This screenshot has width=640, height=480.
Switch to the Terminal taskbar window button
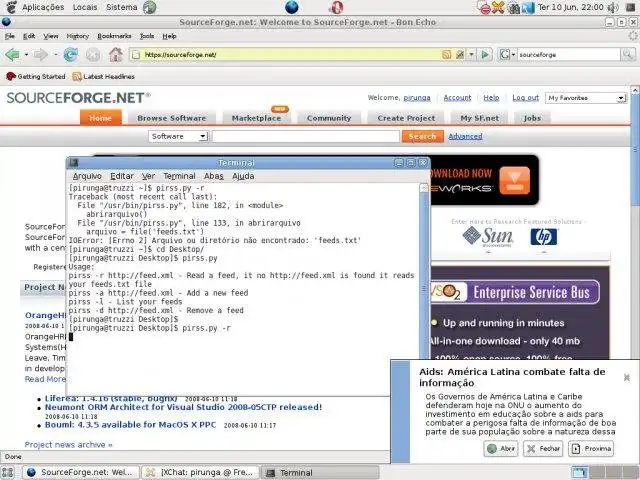tap(320, 473)
